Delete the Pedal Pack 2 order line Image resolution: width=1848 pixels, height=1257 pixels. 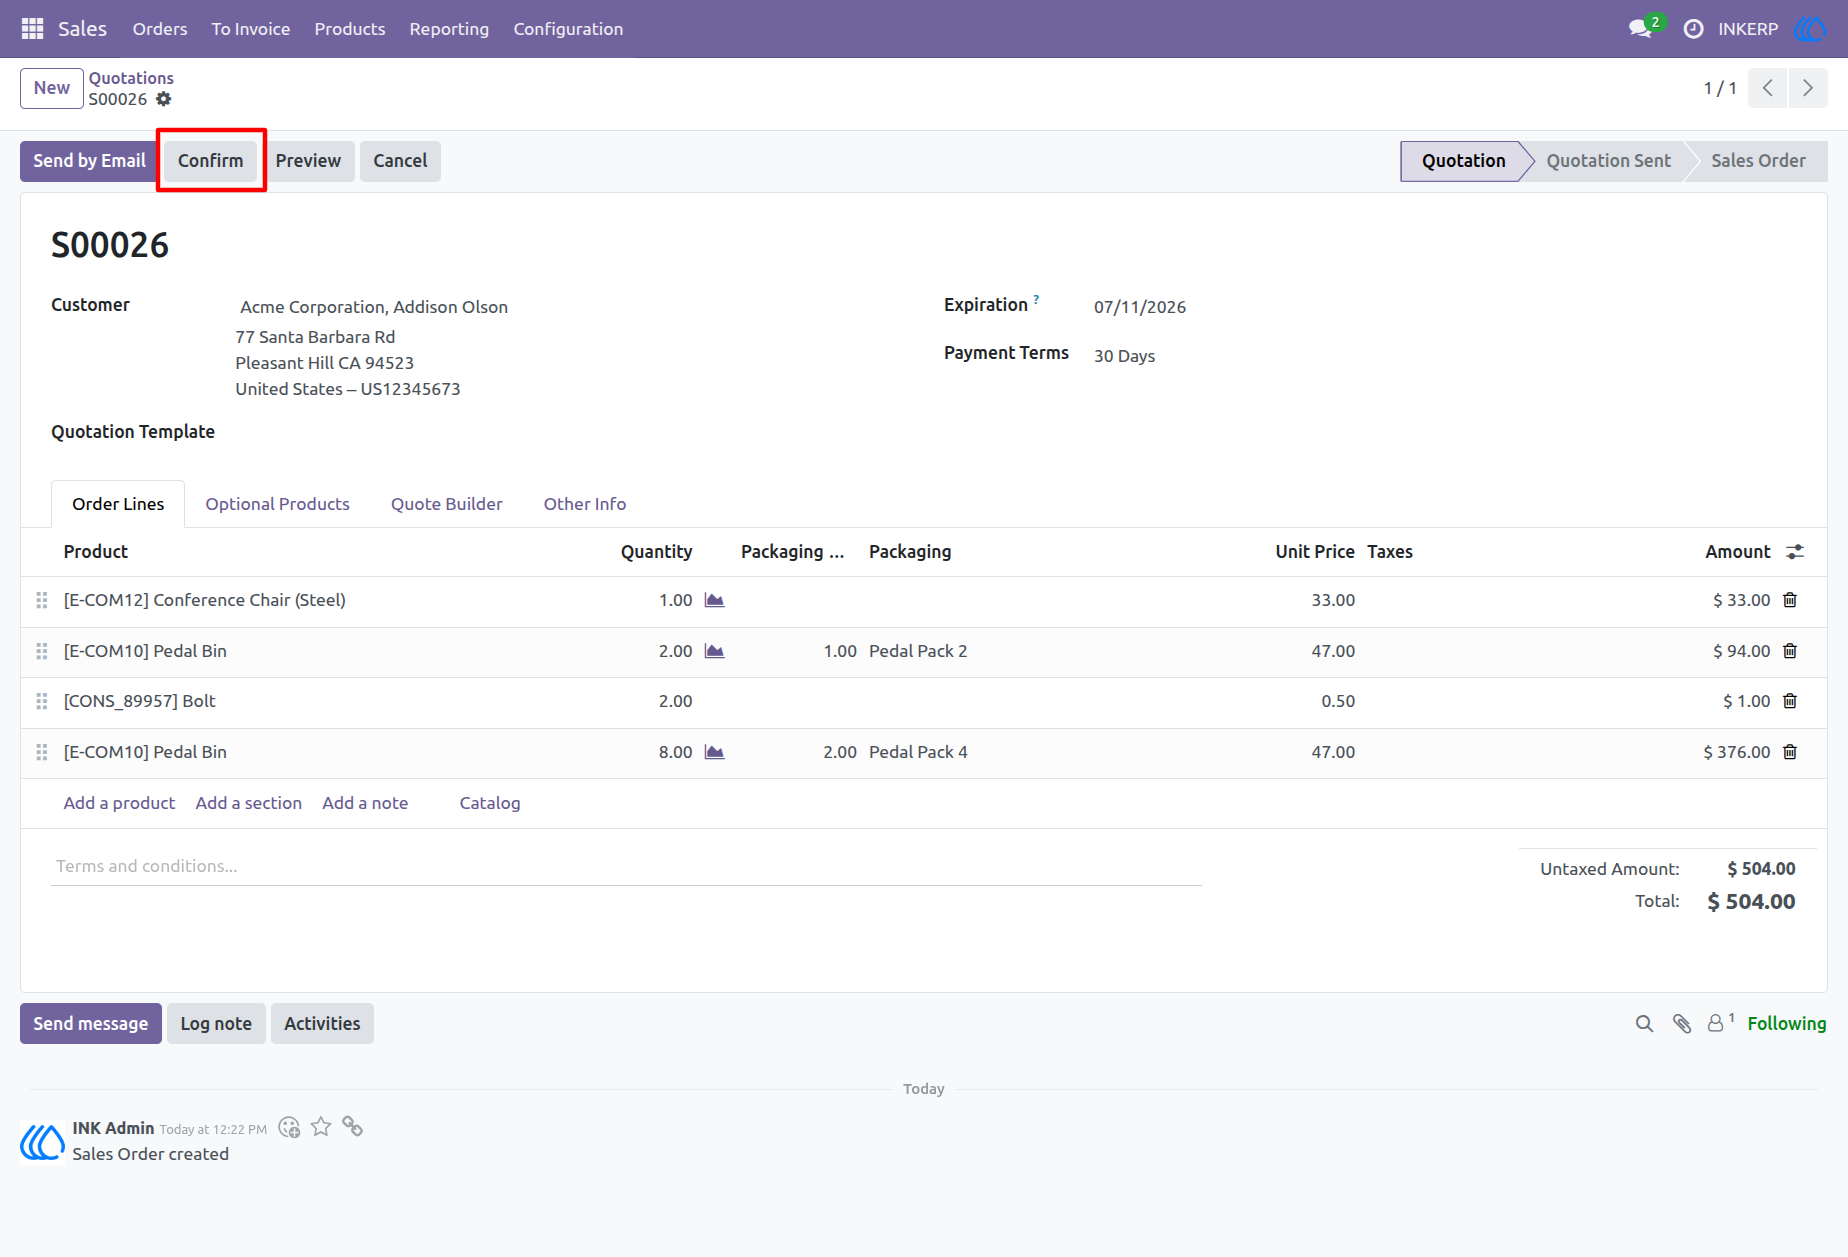1790,651
